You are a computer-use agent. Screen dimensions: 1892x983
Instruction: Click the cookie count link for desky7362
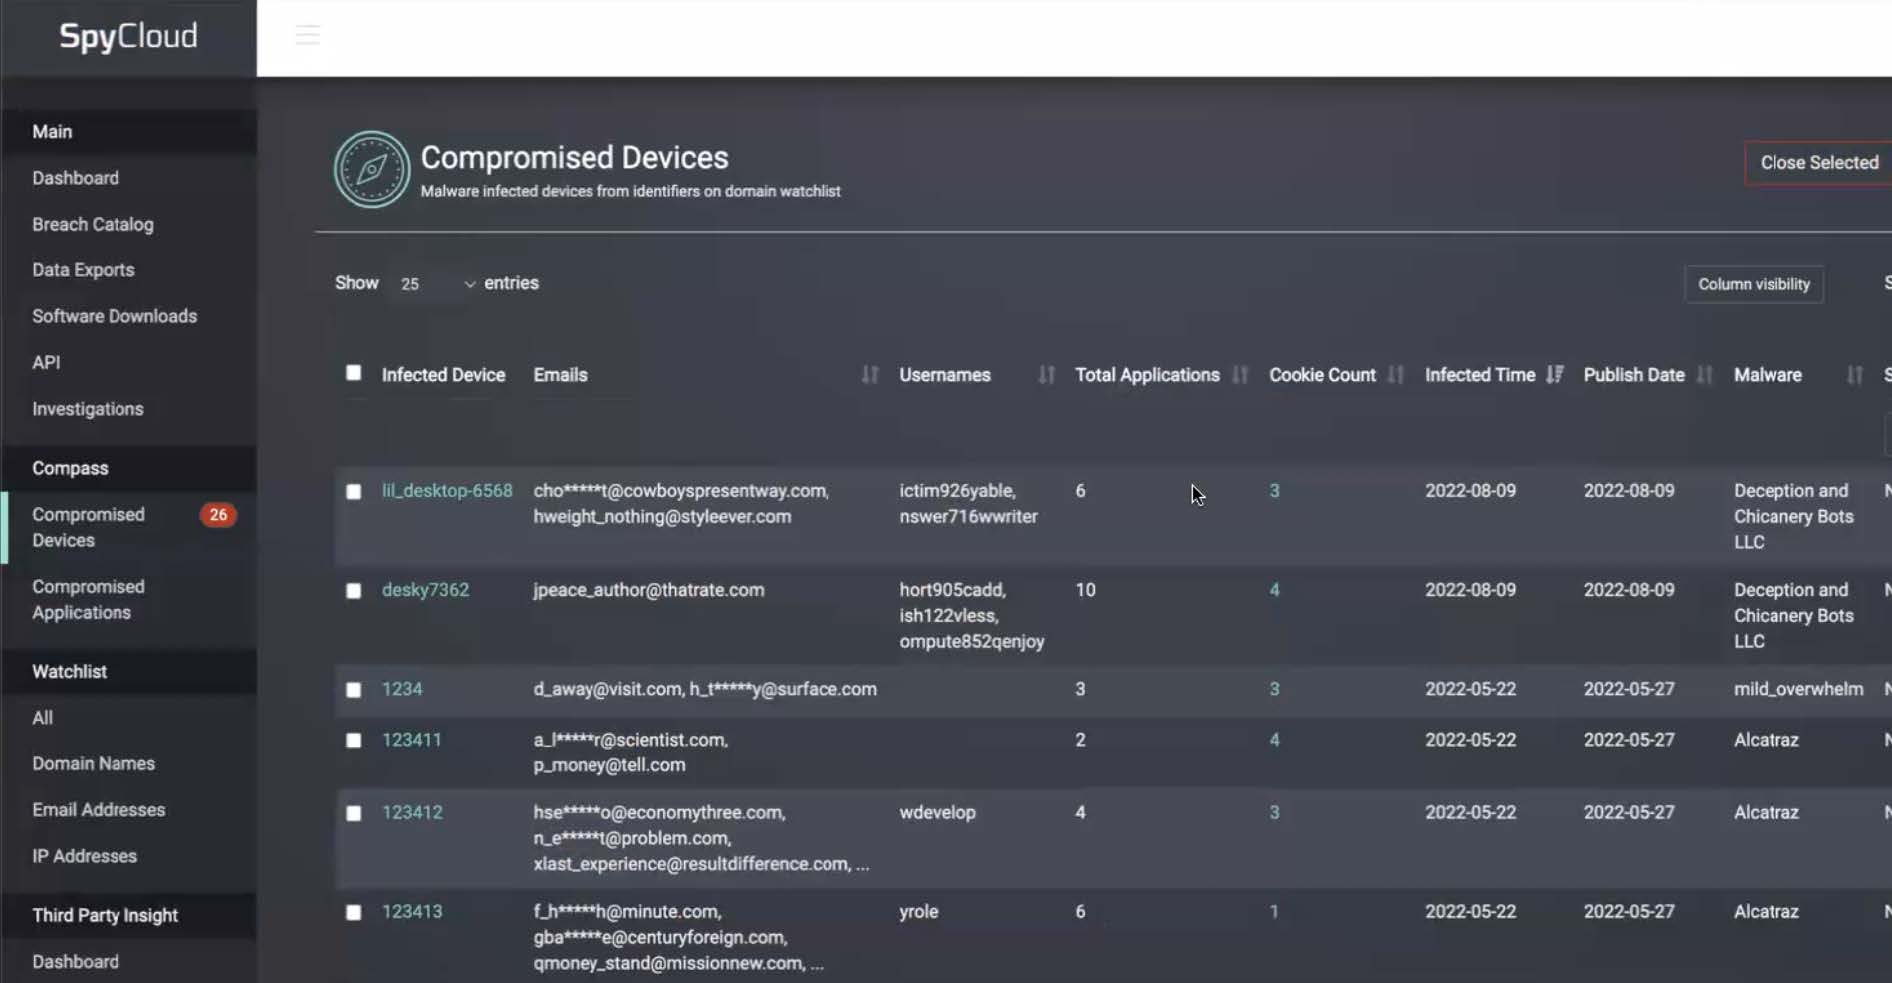[1274, 590]
